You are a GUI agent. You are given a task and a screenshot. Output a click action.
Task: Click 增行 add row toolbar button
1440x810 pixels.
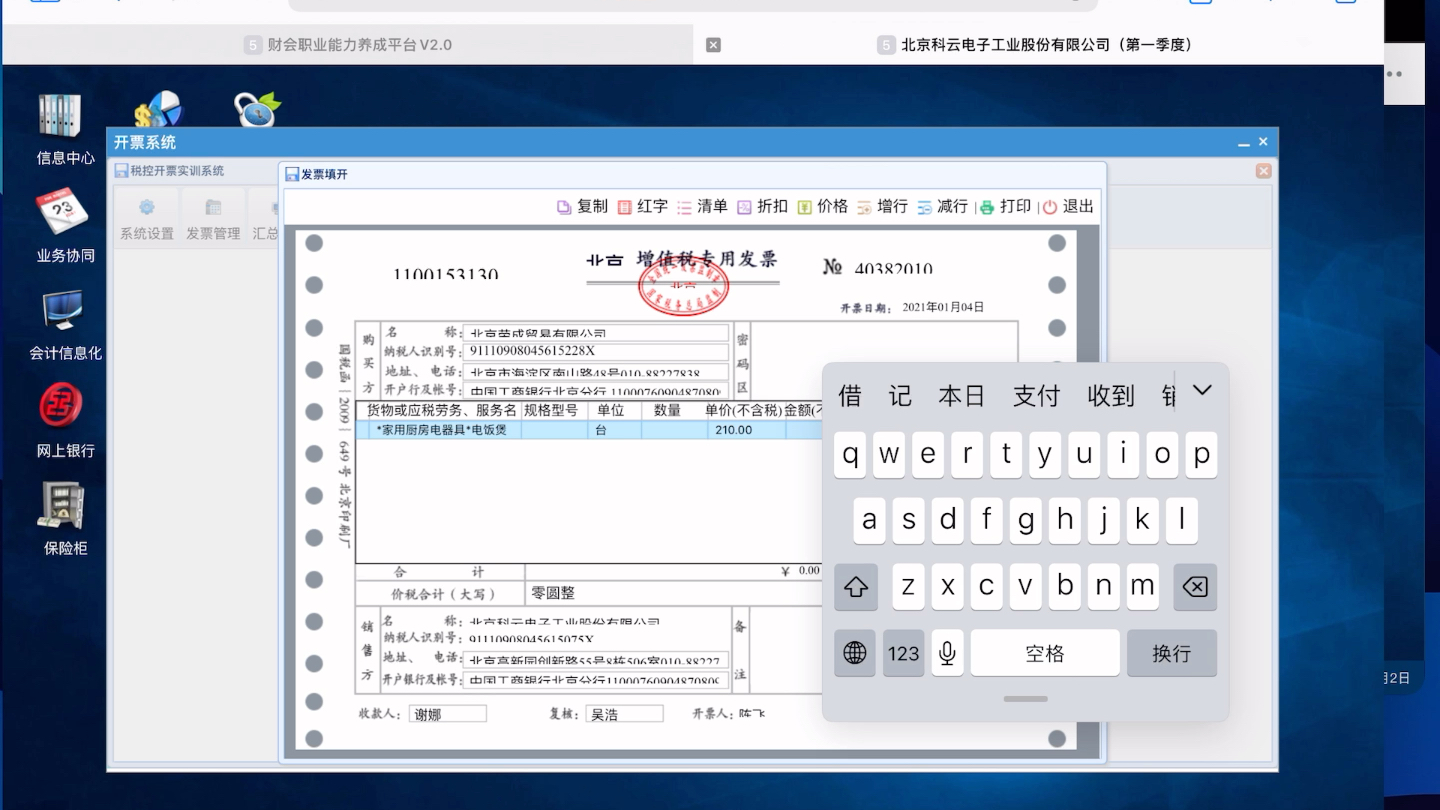[882, 207]
